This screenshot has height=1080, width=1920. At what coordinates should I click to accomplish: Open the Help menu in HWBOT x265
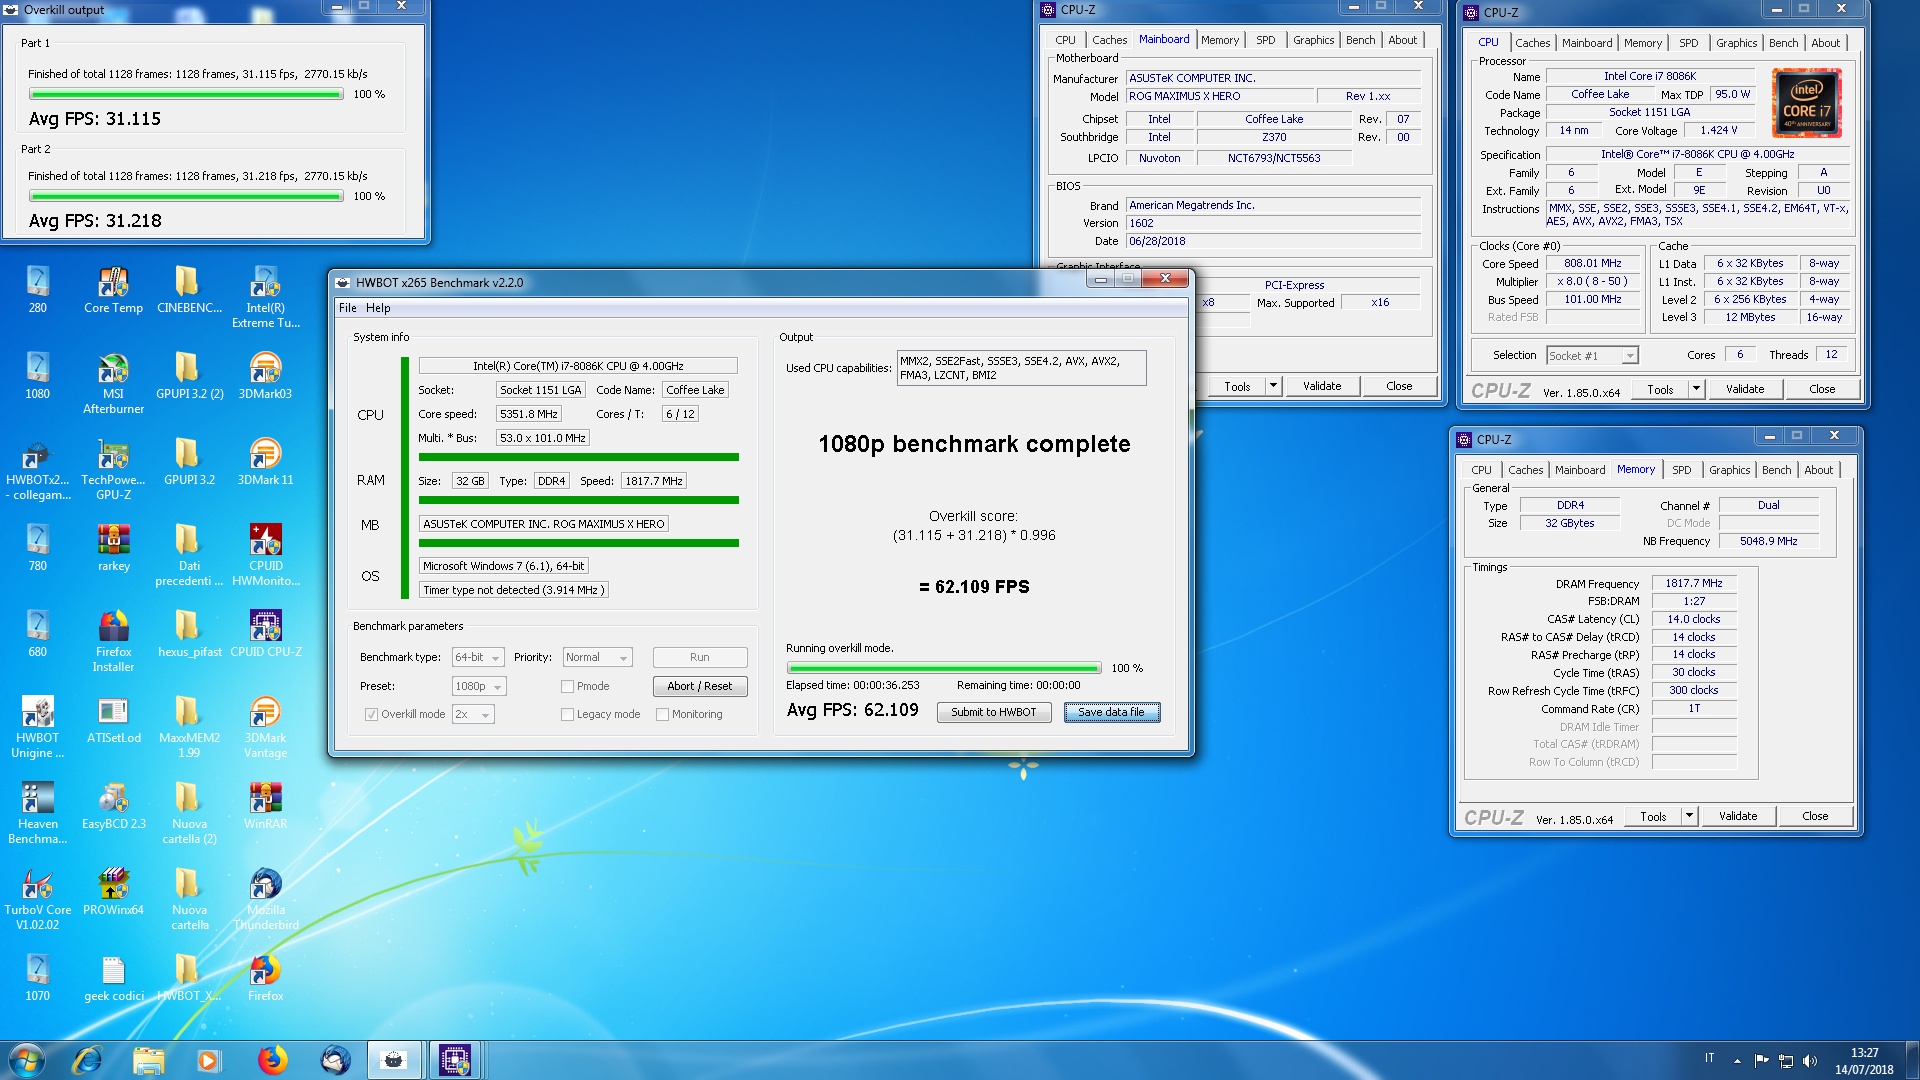click(x=378, y=308)
